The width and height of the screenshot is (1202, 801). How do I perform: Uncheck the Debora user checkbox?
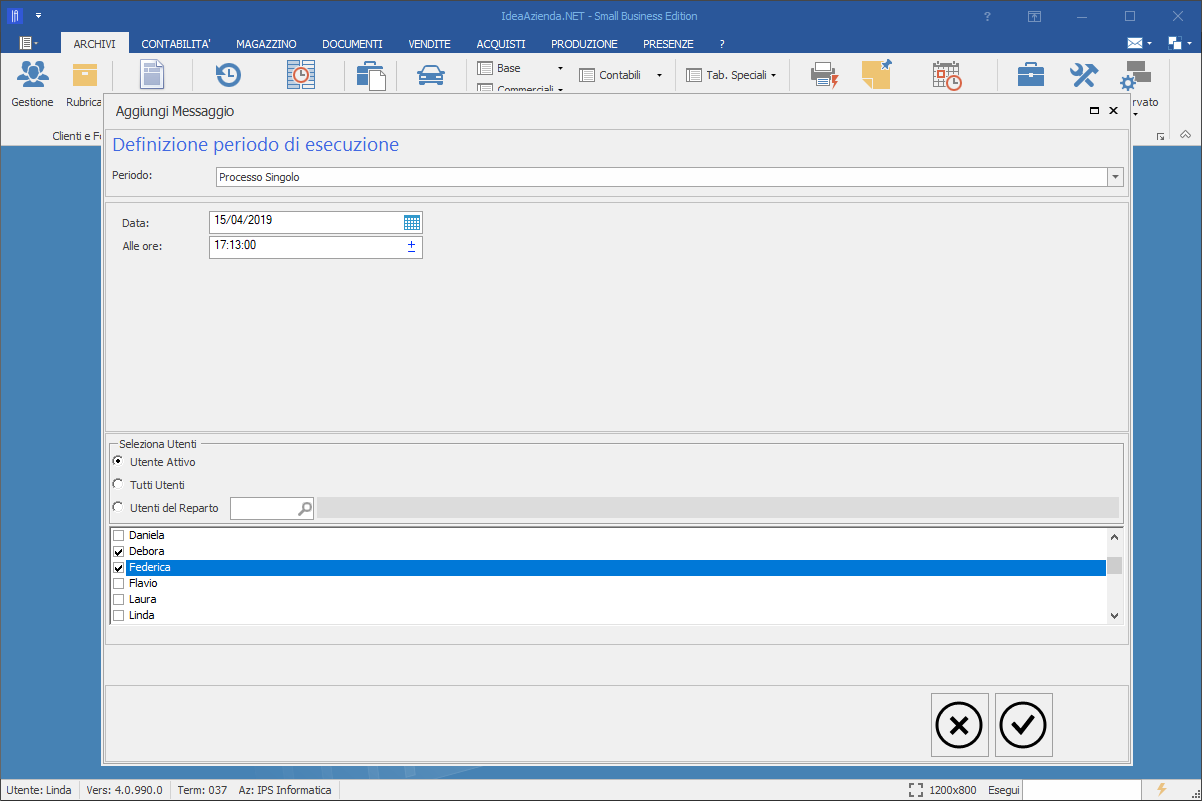(x=119, y=552)
